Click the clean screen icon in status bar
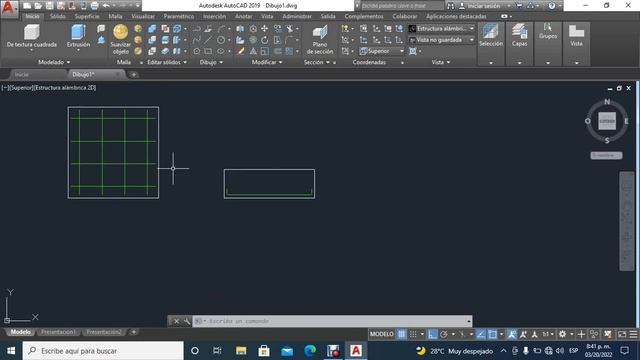The width and height of the screenshot is (640, 360). click(622, 334)
